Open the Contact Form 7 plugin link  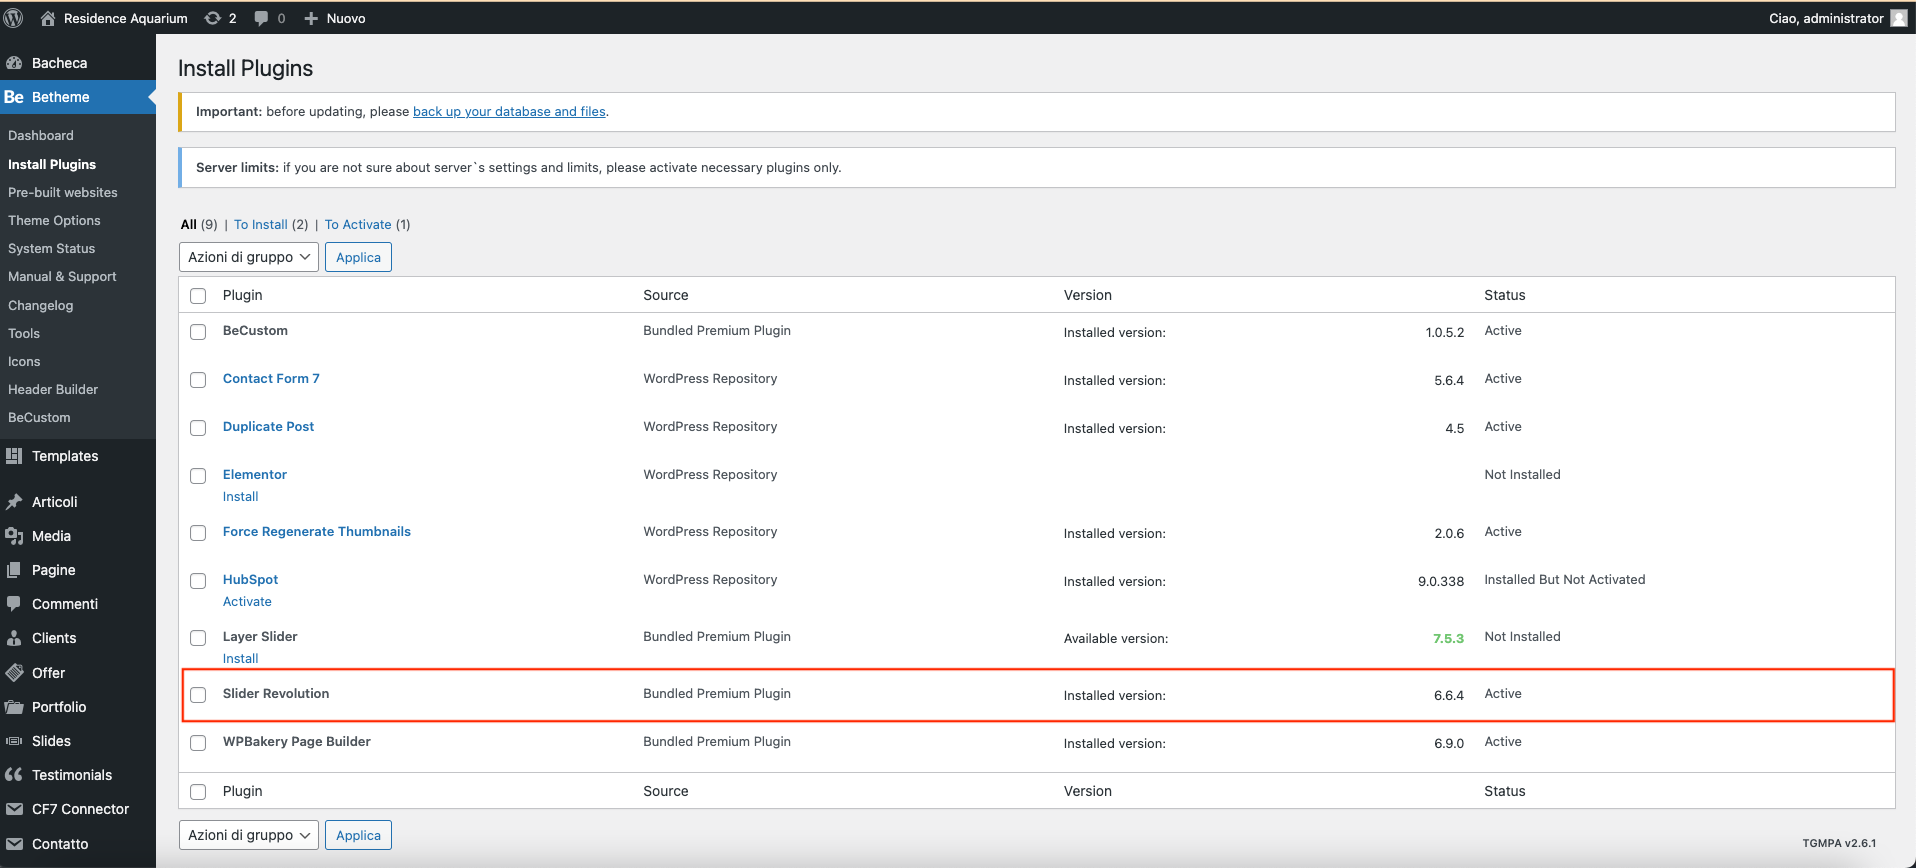coord(271,378)
